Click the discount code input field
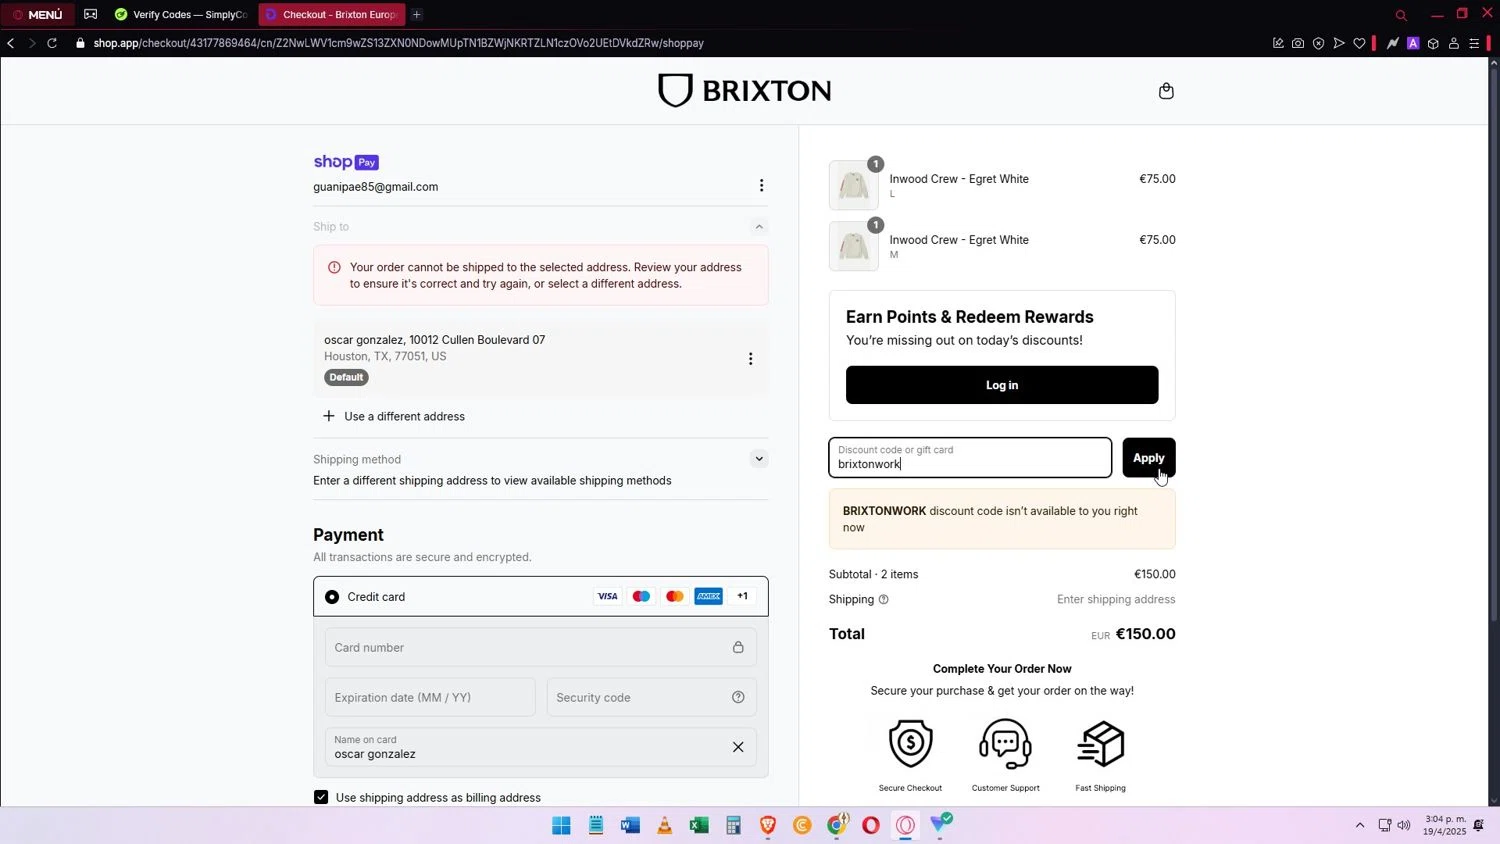 [970, 458]
